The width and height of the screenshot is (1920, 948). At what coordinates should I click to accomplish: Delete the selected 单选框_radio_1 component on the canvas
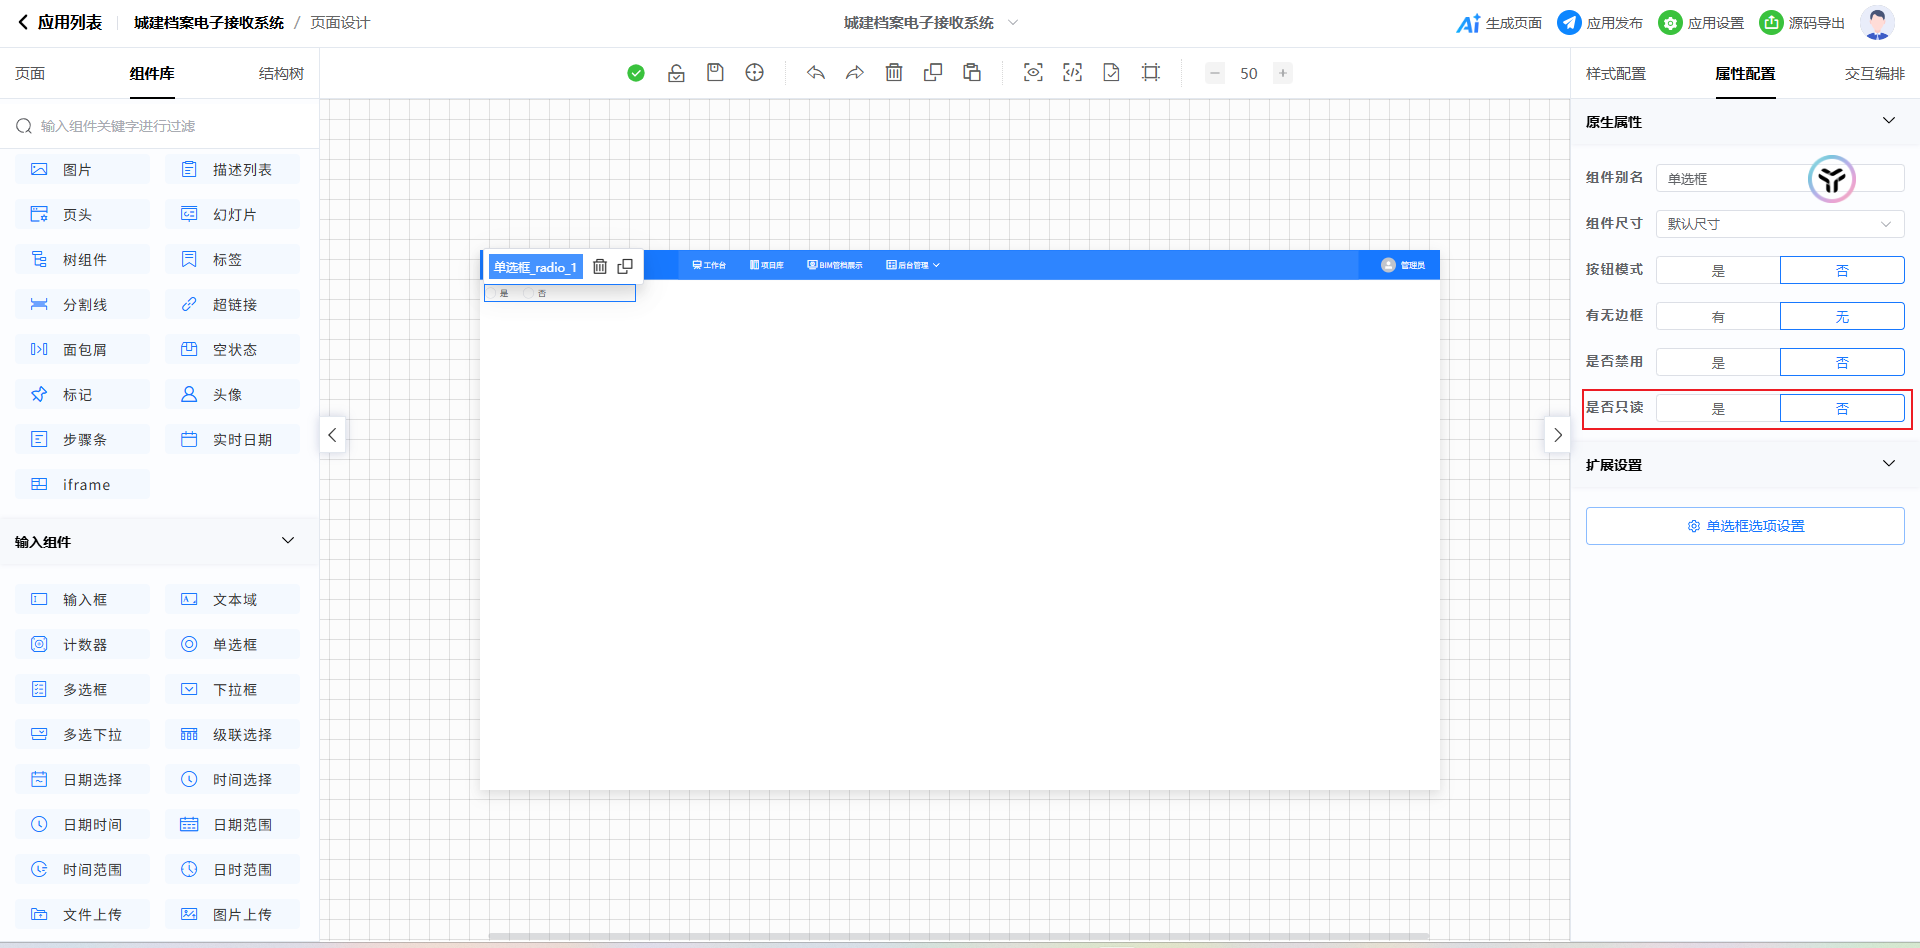pos(600,267)
